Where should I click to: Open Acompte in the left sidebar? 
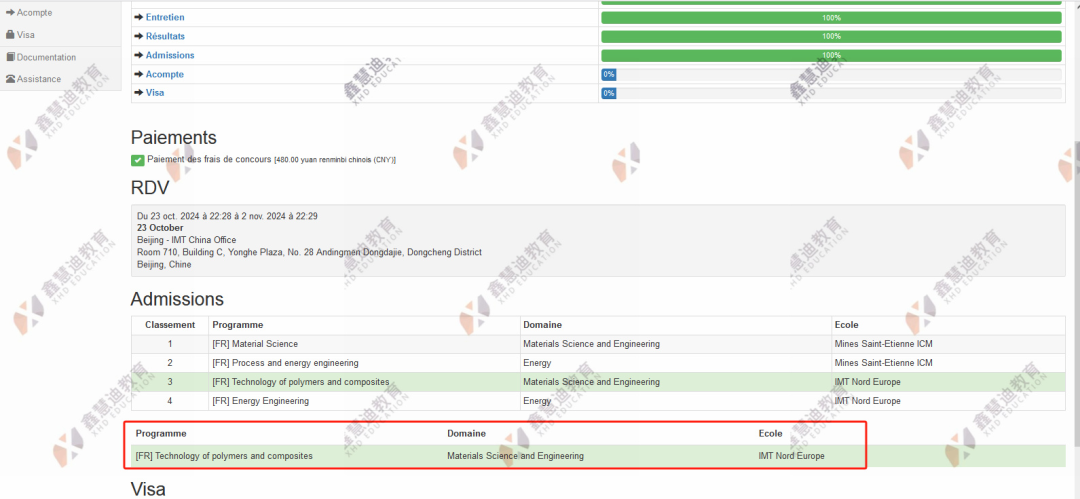point(34,12)
